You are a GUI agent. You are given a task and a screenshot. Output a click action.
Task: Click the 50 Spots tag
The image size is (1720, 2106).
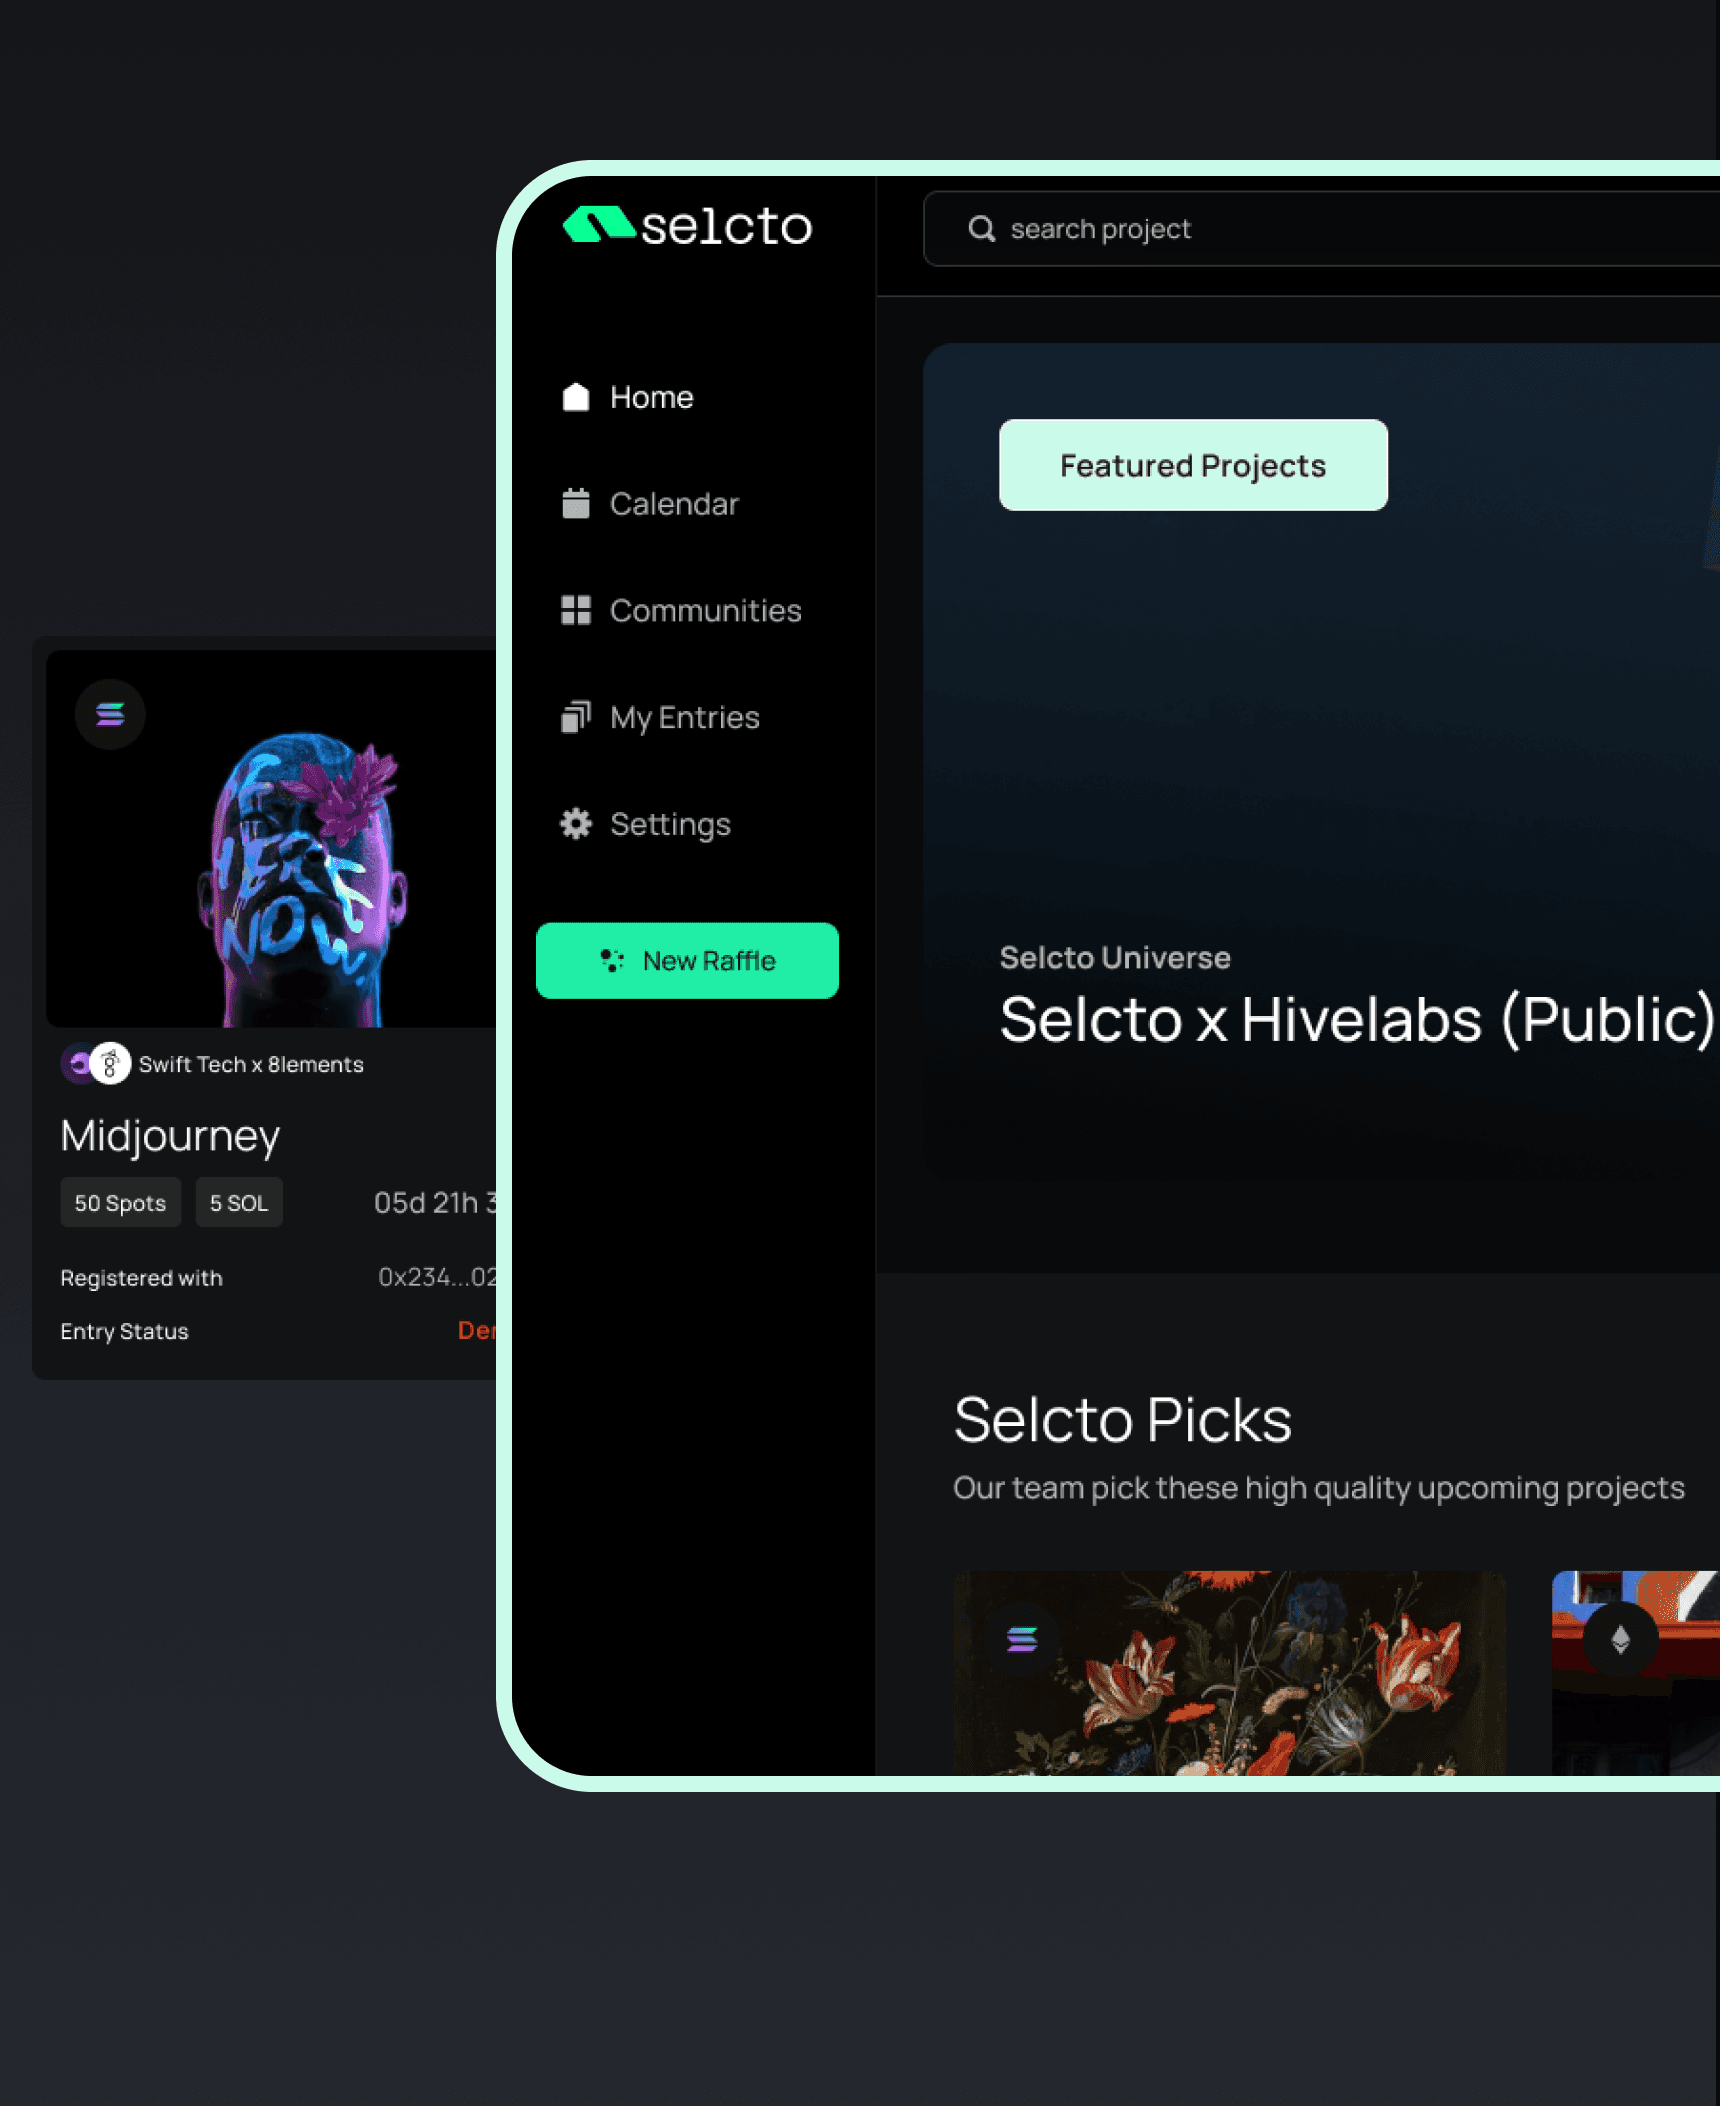pos(120,1203)
